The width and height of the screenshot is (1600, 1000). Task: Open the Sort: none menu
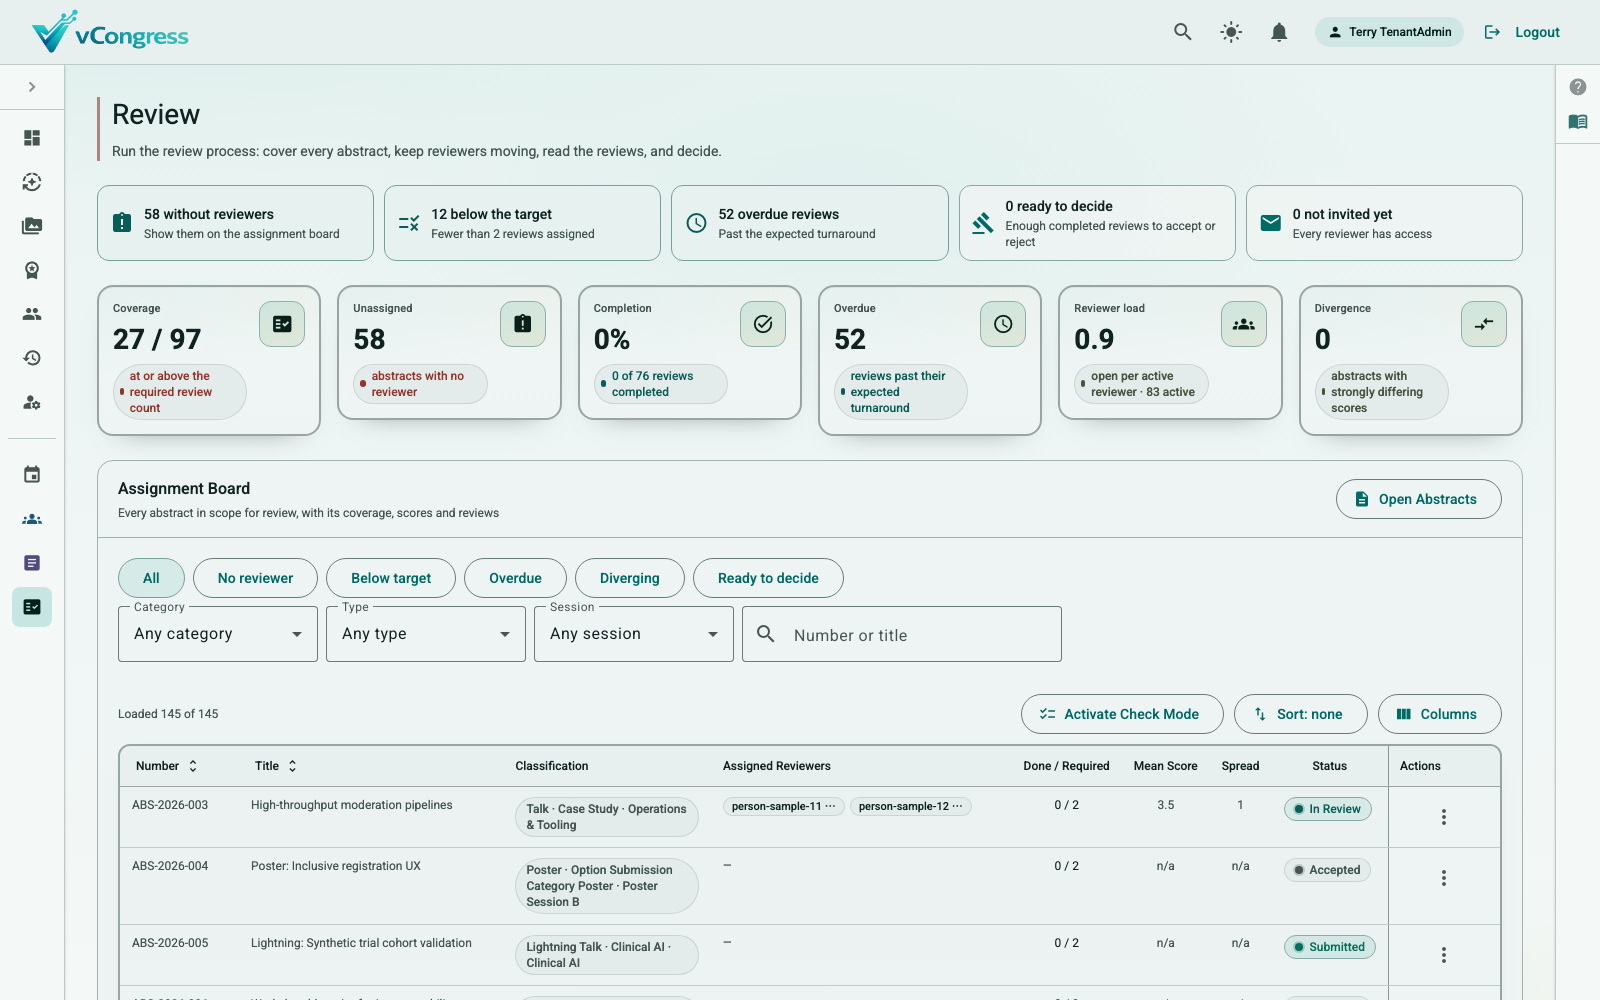pos(1301,714)
